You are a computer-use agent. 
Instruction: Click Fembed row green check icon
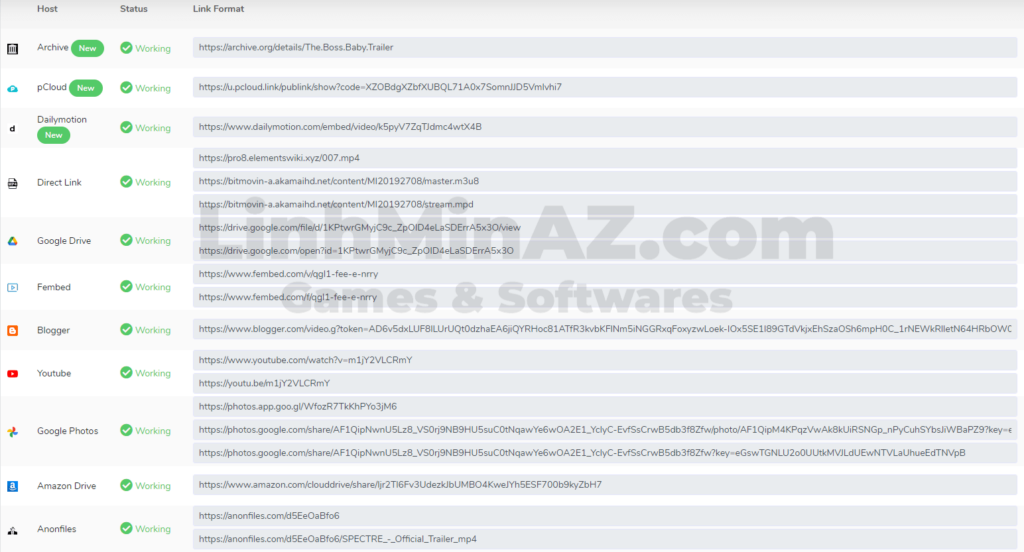(126, 286)
